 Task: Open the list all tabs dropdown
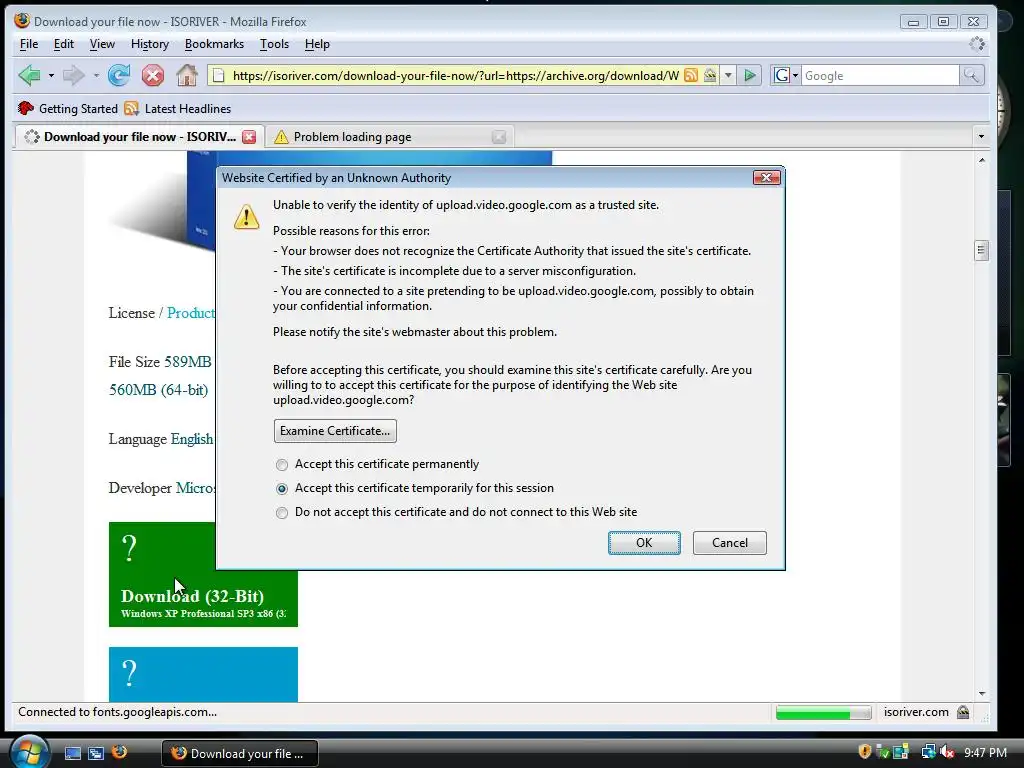(x=981, y=136)
